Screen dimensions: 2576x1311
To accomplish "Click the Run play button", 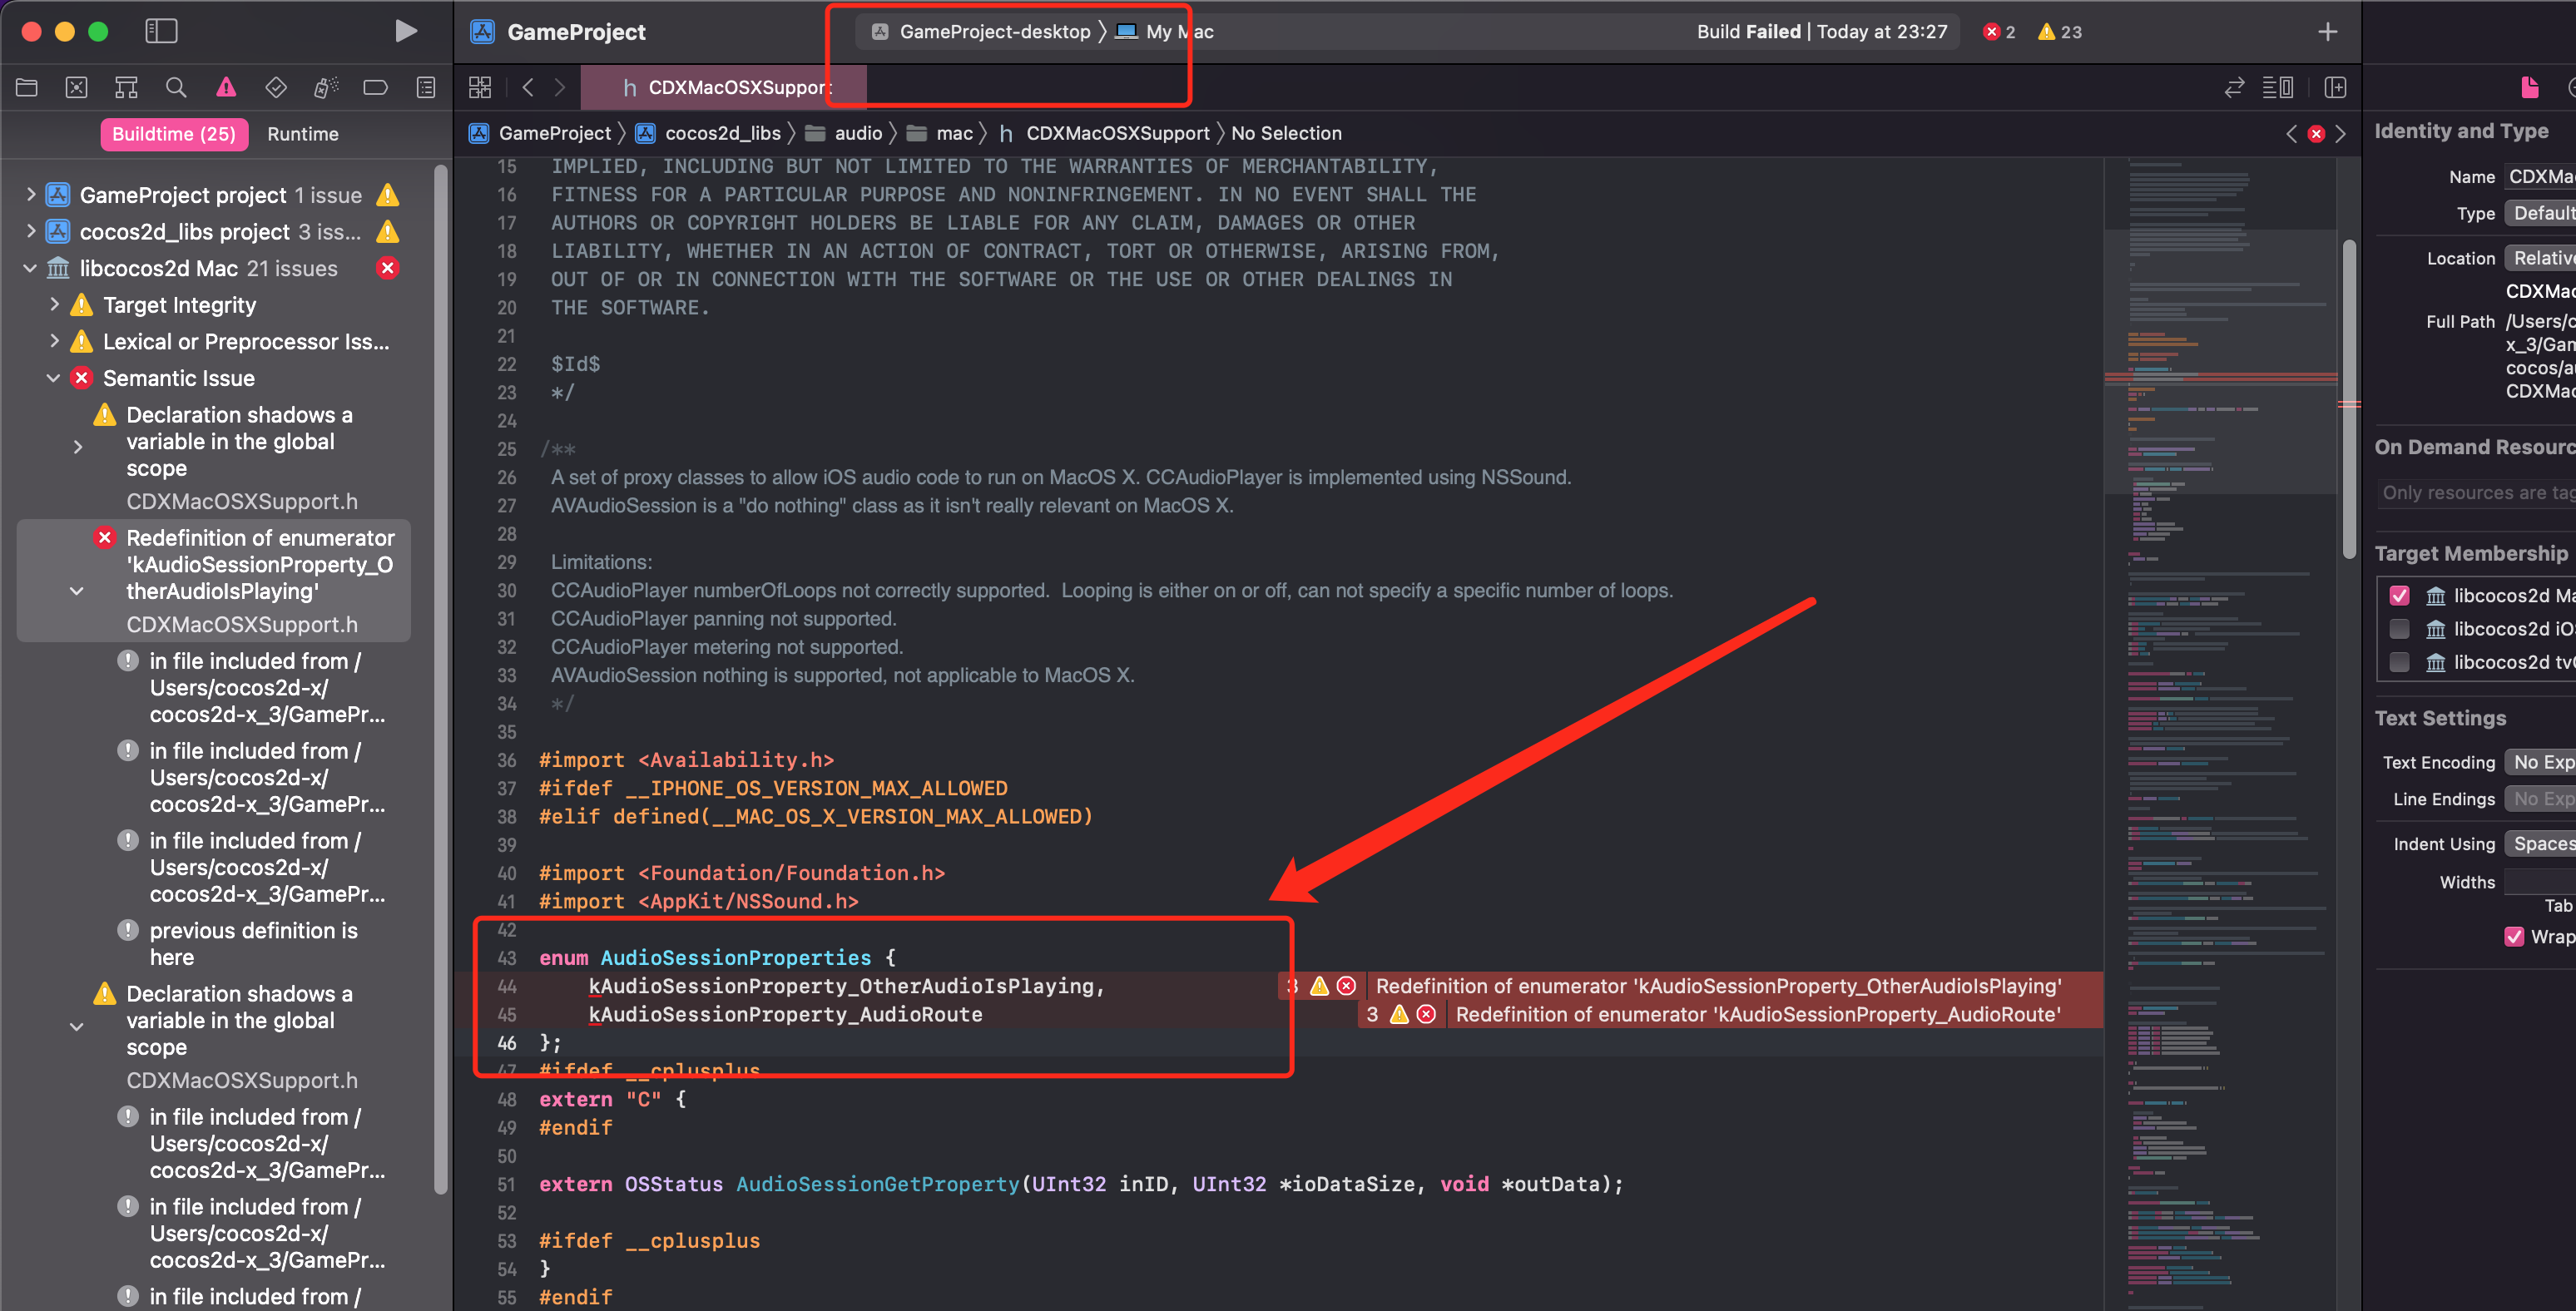I will (x=405, y=31).
